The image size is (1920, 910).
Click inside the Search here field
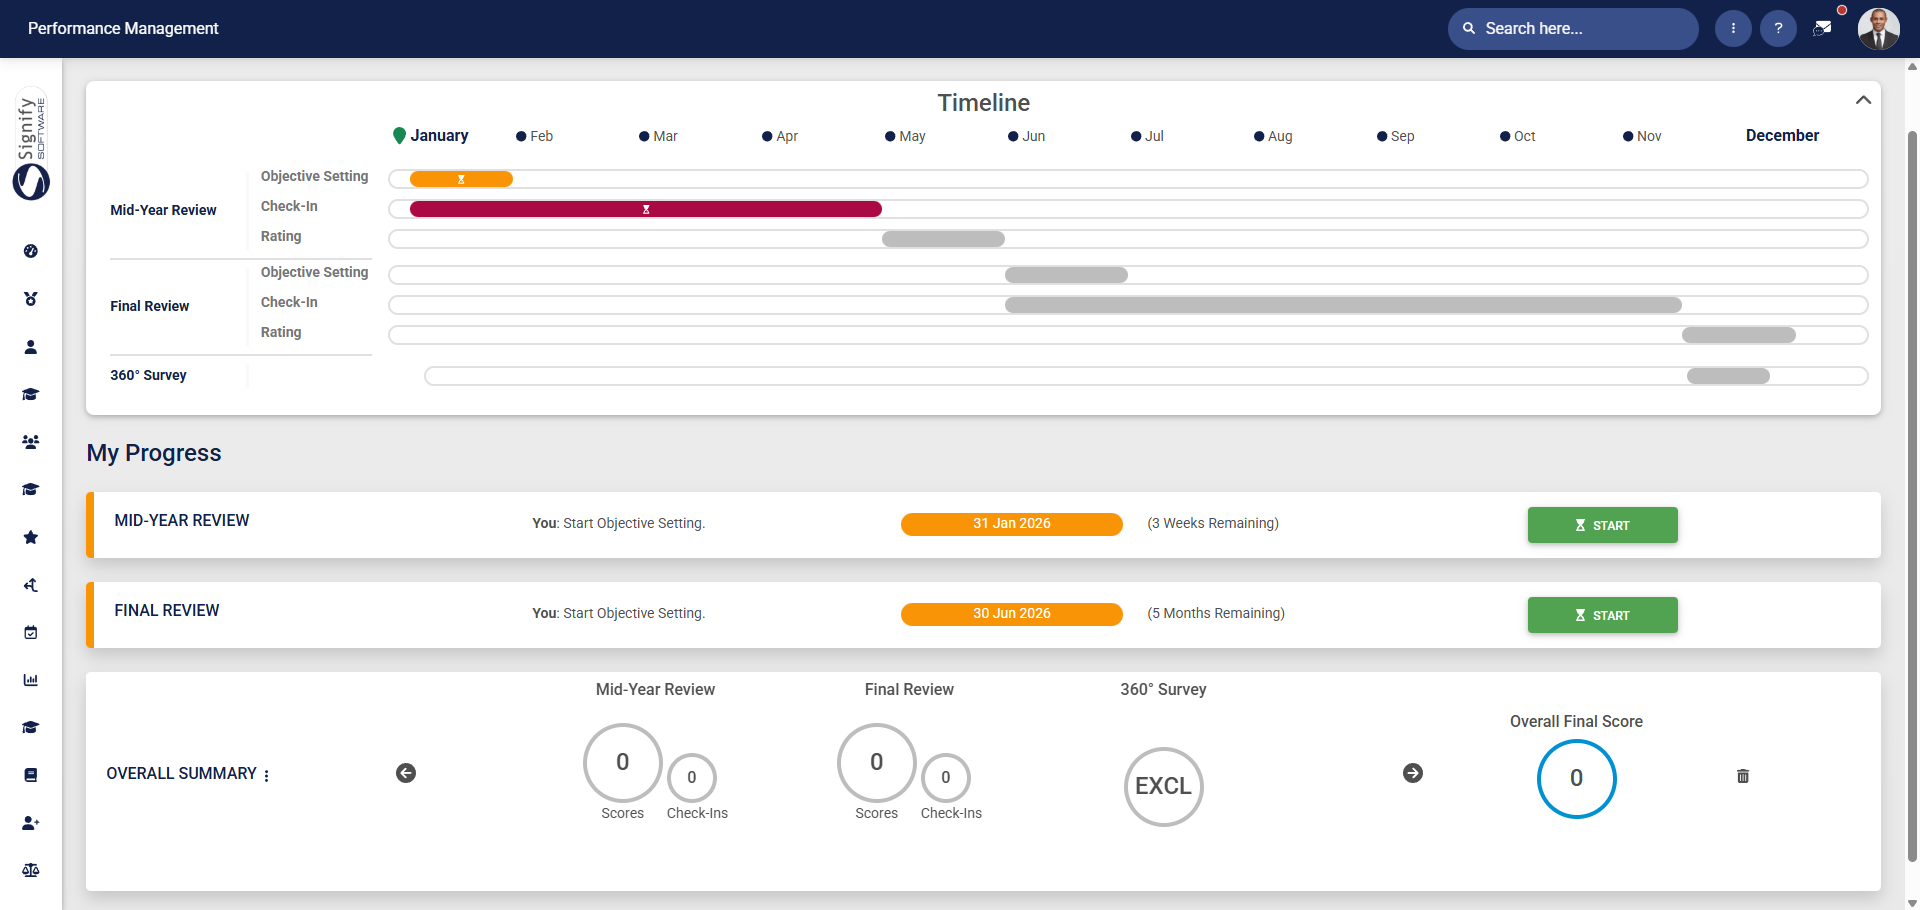point(1570,29)
